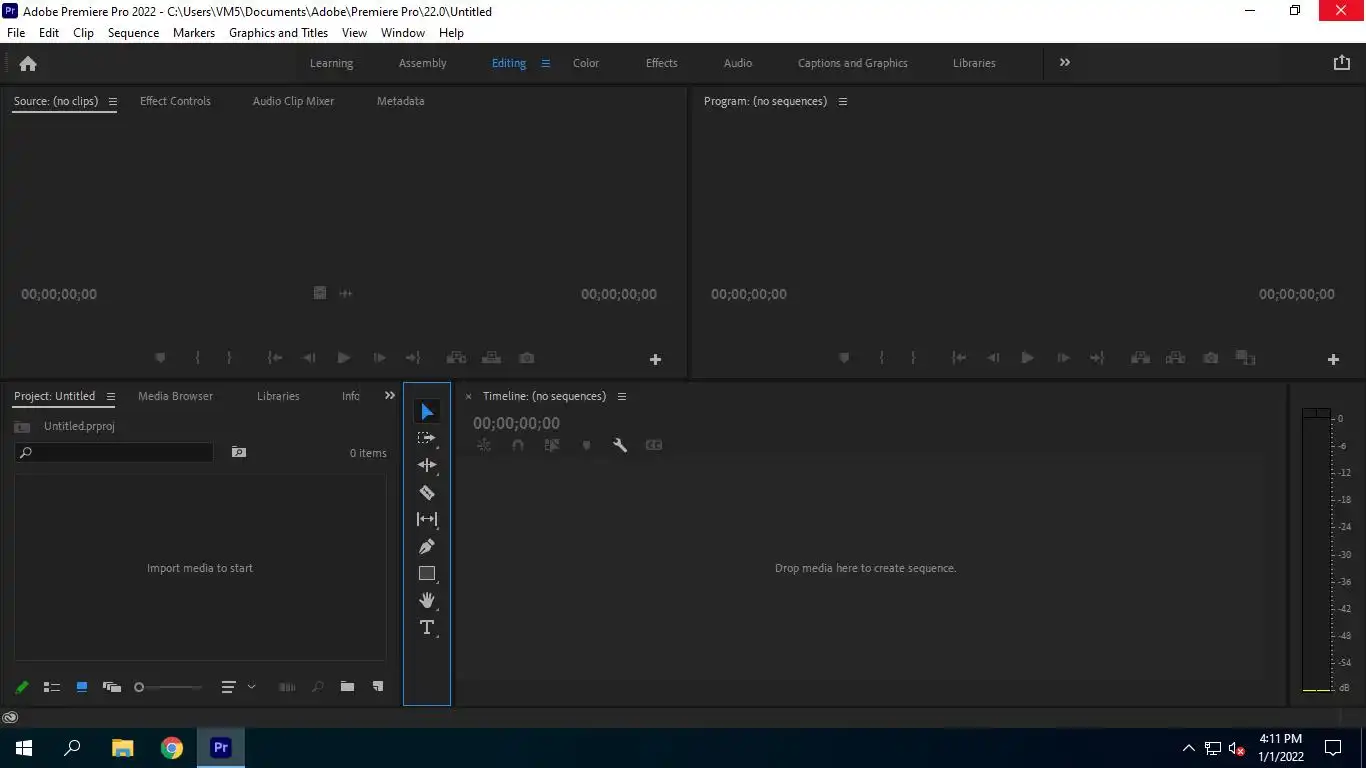Switch to Color workspace
Viewport: 1366px width, 768px height.
[x=586, y=63]
